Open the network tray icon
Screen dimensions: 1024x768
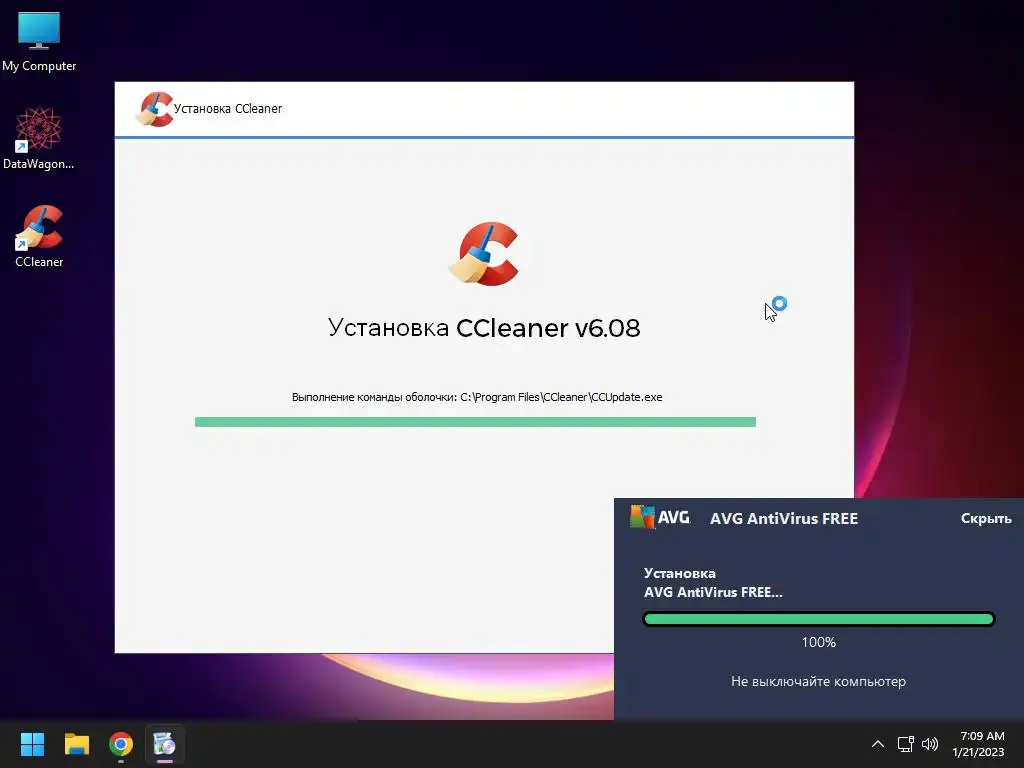(x=905, y=744)
